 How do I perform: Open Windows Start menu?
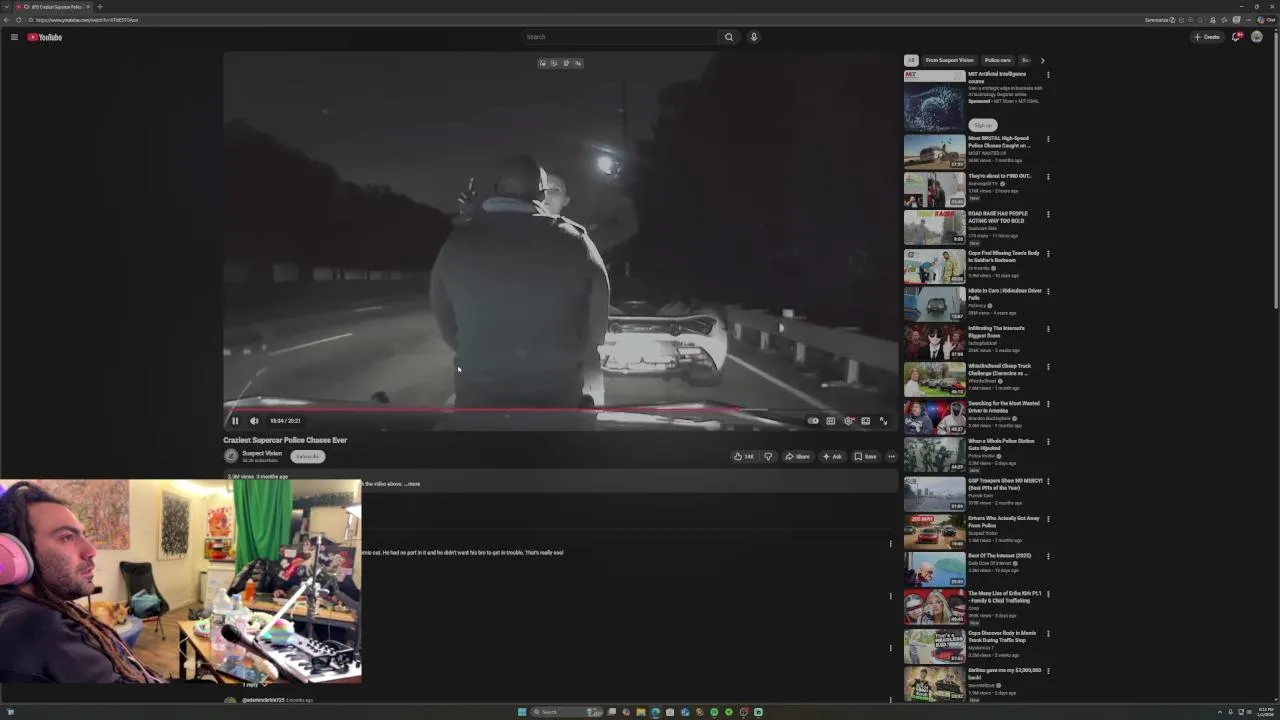[522, 712]
